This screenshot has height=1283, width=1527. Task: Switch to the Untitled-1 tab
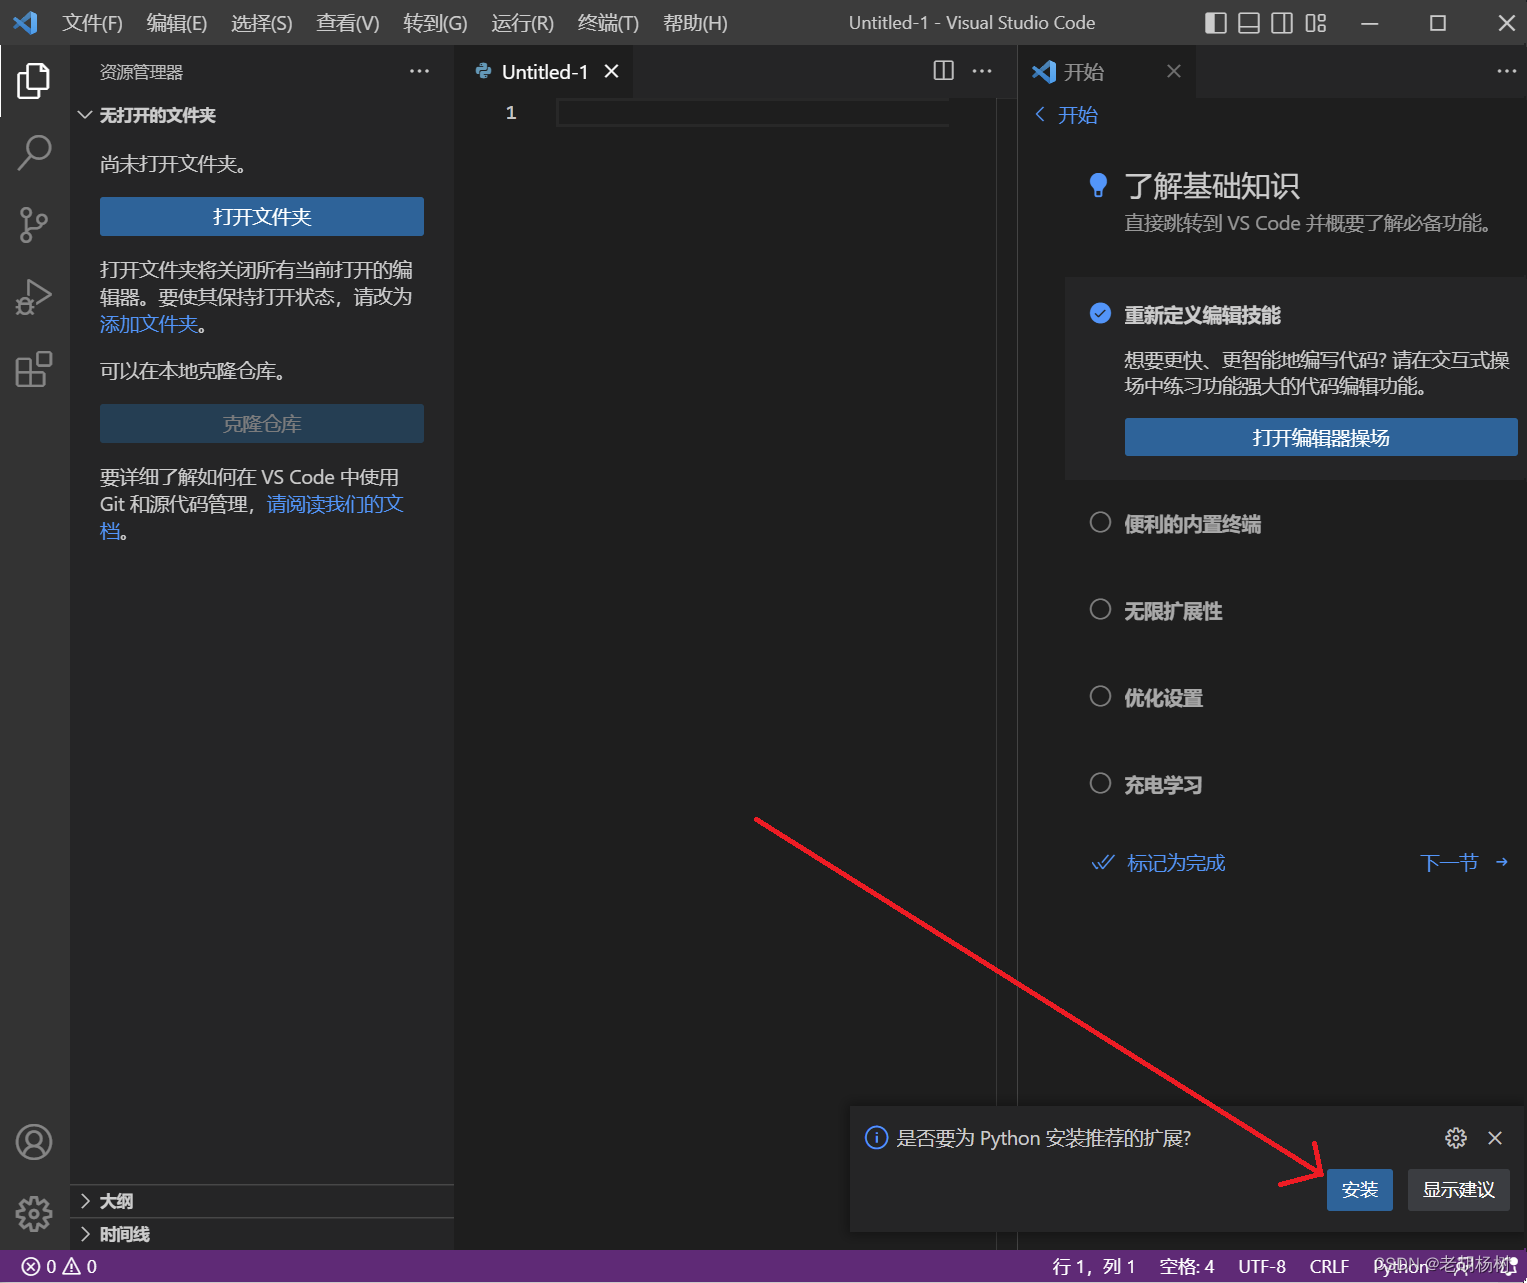pyautogui.click(x=545, y=72)
